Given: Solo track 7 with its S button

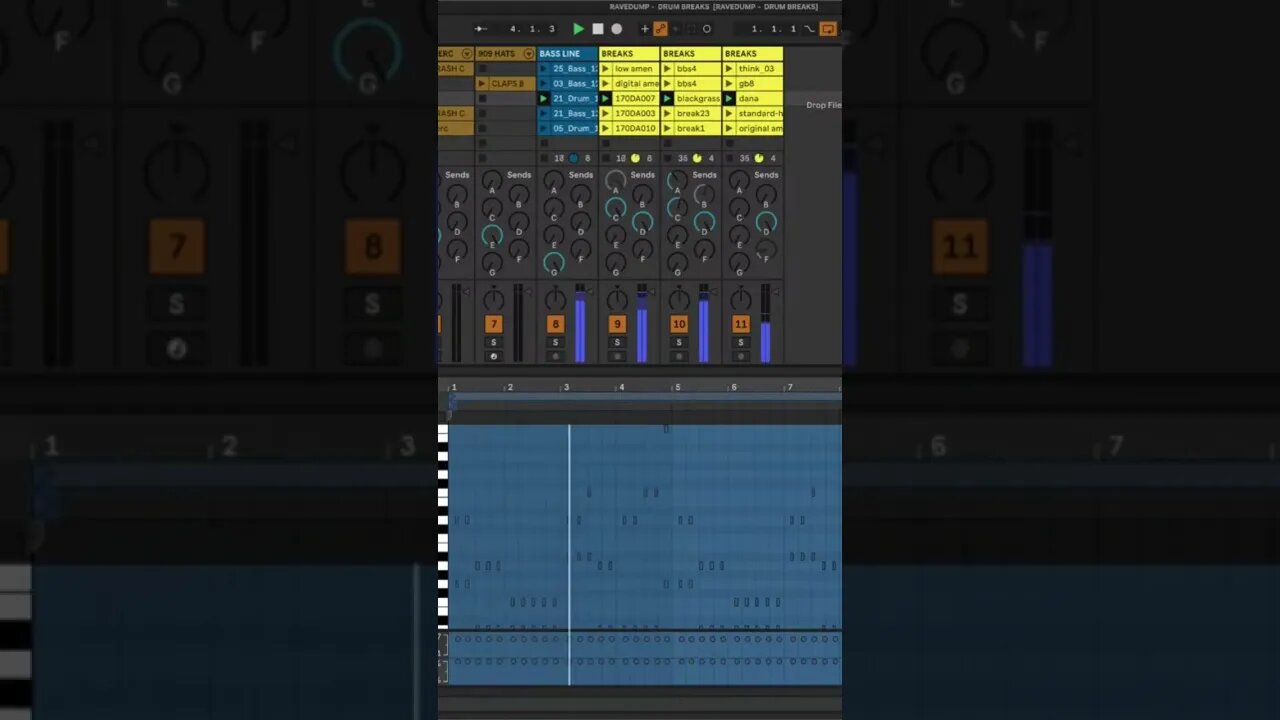Looking at the screenshot, I should coord(493,342).
